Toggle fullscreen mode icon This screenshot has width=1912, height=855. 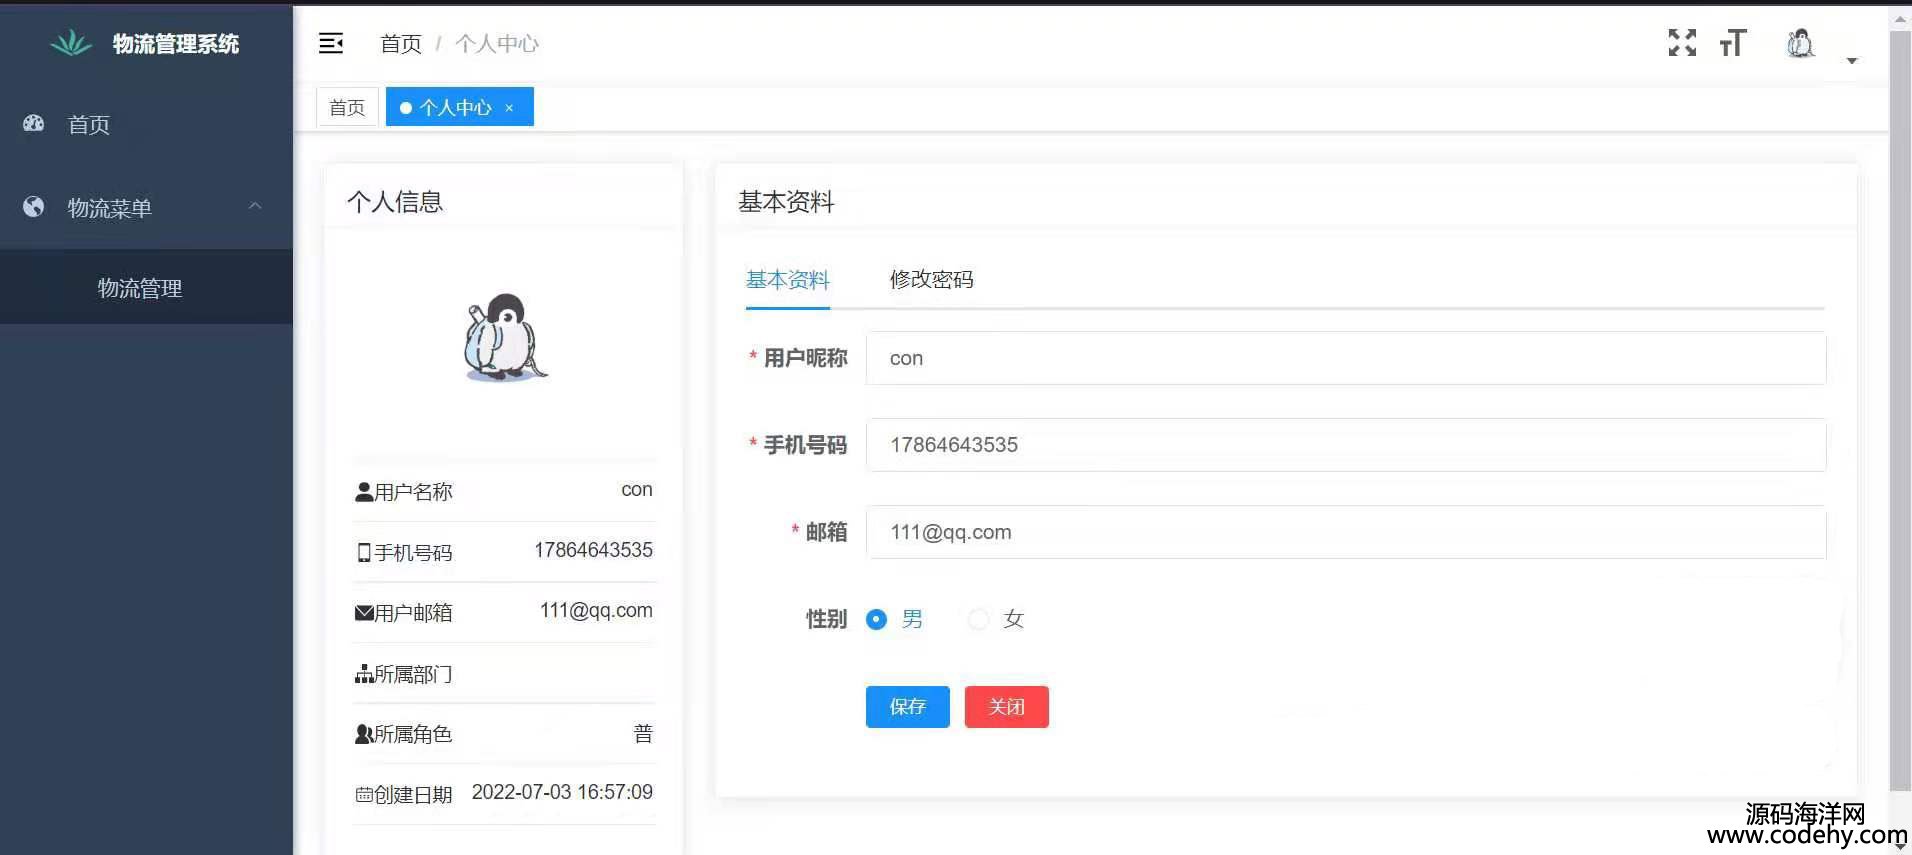point(1682,43)
